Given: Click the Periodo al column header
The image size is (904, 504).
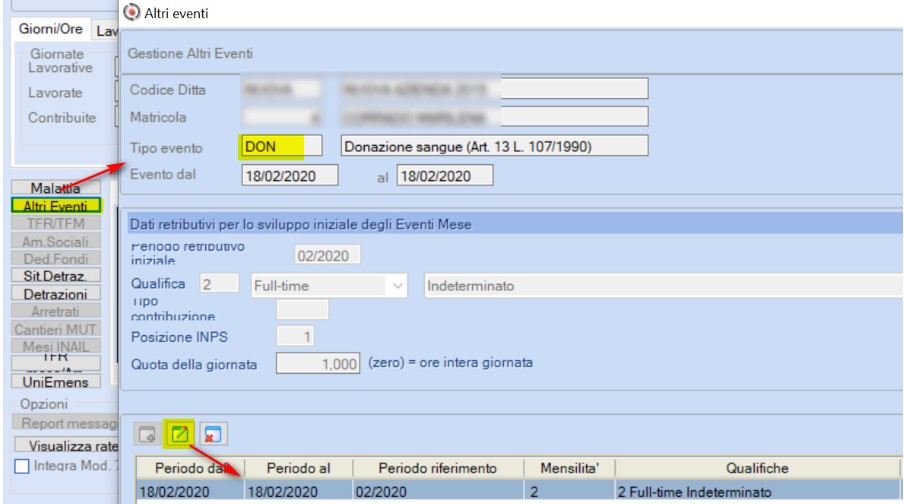Looking at the screenshot, I should click(x=299, y=468).
